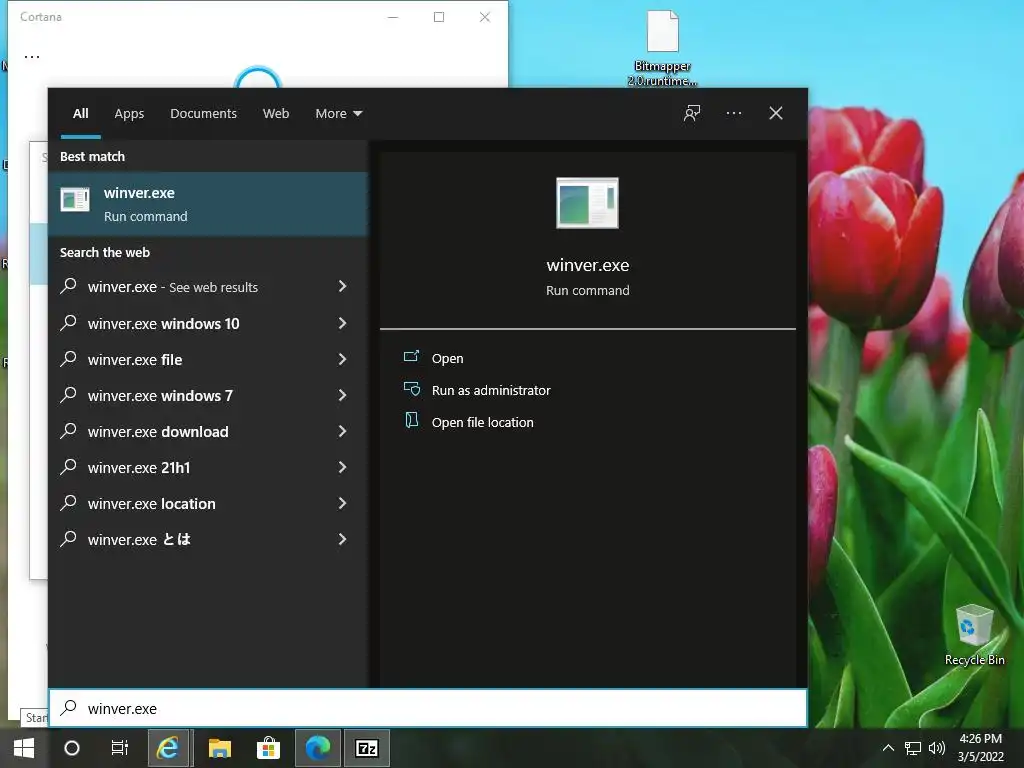The width and height of the screenshot is (1024, 768).
Task: Click the Open action icon
Action: point(411,357)
